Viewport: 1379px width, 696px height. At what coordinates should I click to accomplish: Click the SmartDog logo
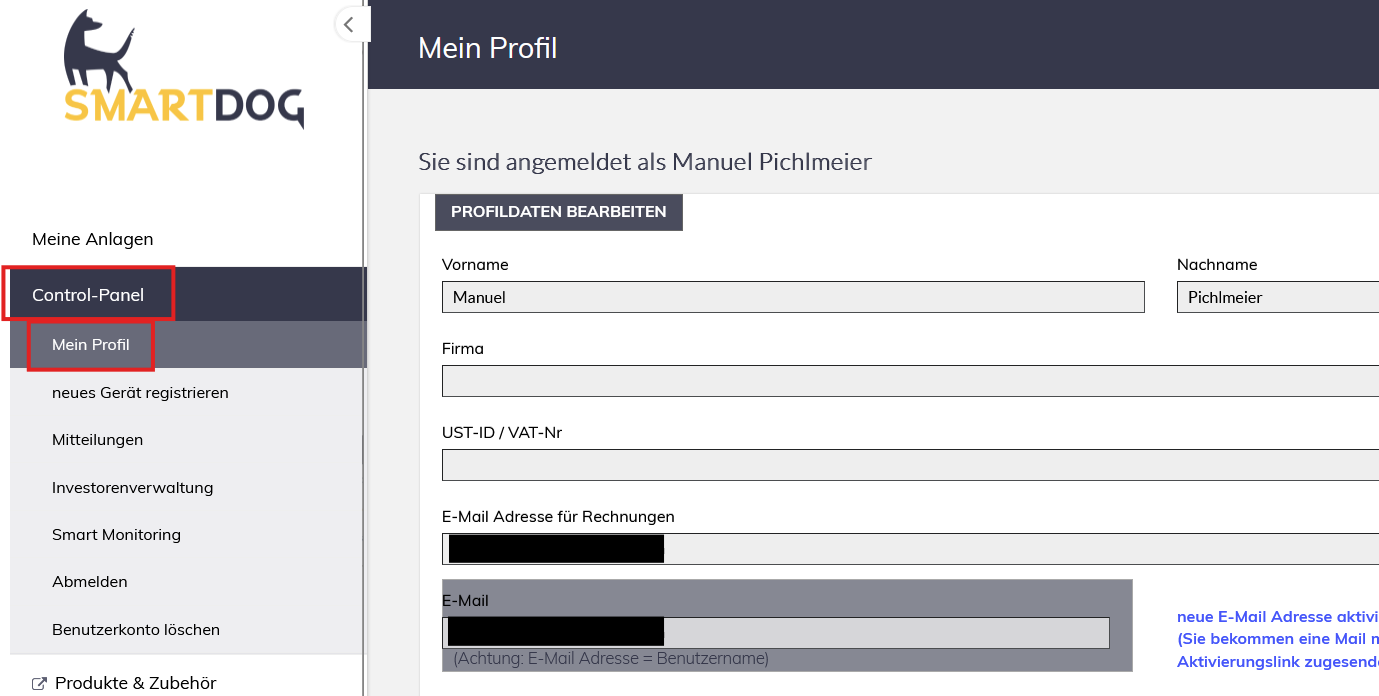pyautogui.click(x=183, y=70)
